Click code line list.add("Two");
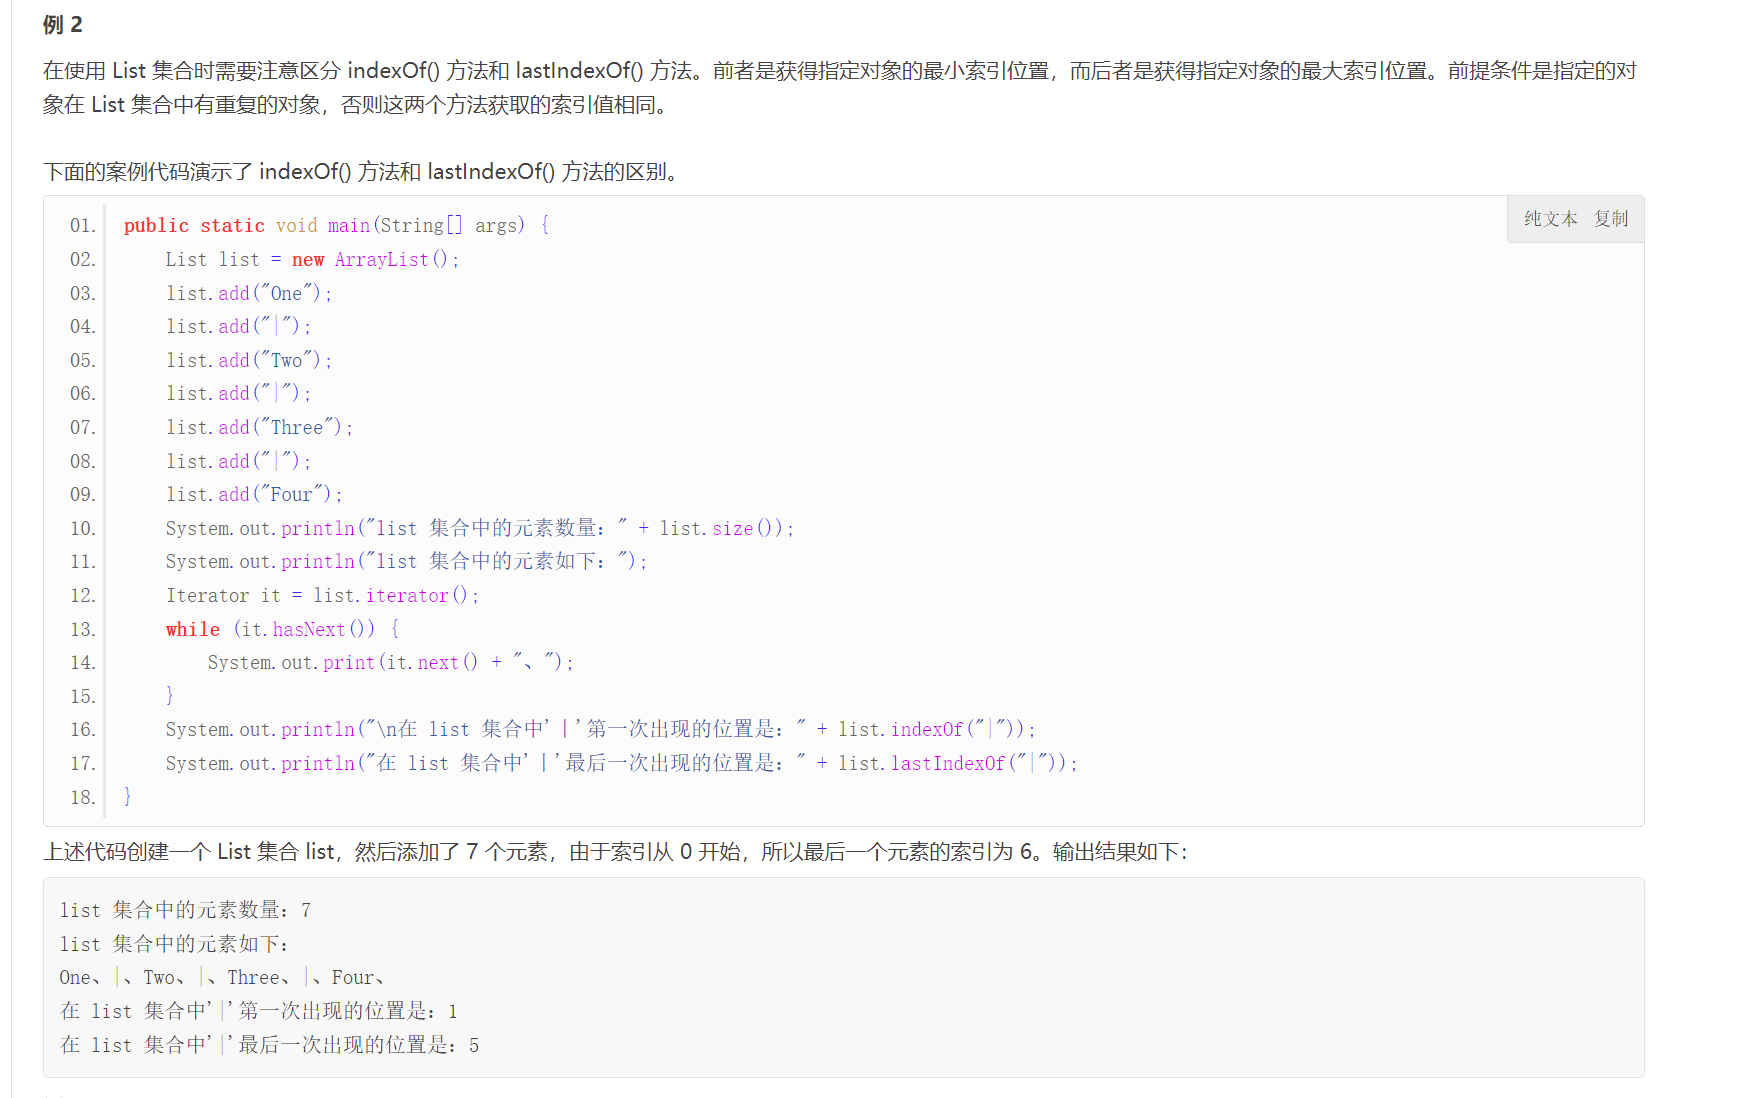 (249, 361)
